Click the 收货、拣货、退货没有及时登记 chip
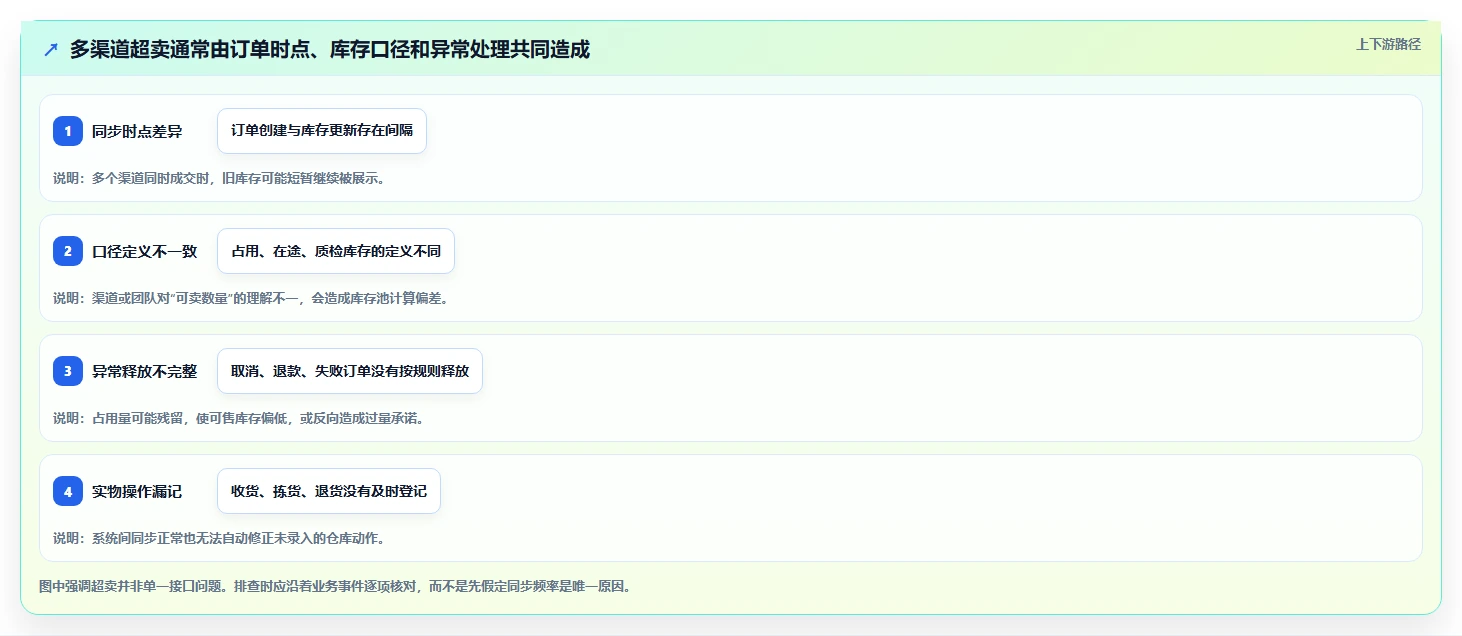The width and height of the screenshot is (1462, 636). click(329, 491)
